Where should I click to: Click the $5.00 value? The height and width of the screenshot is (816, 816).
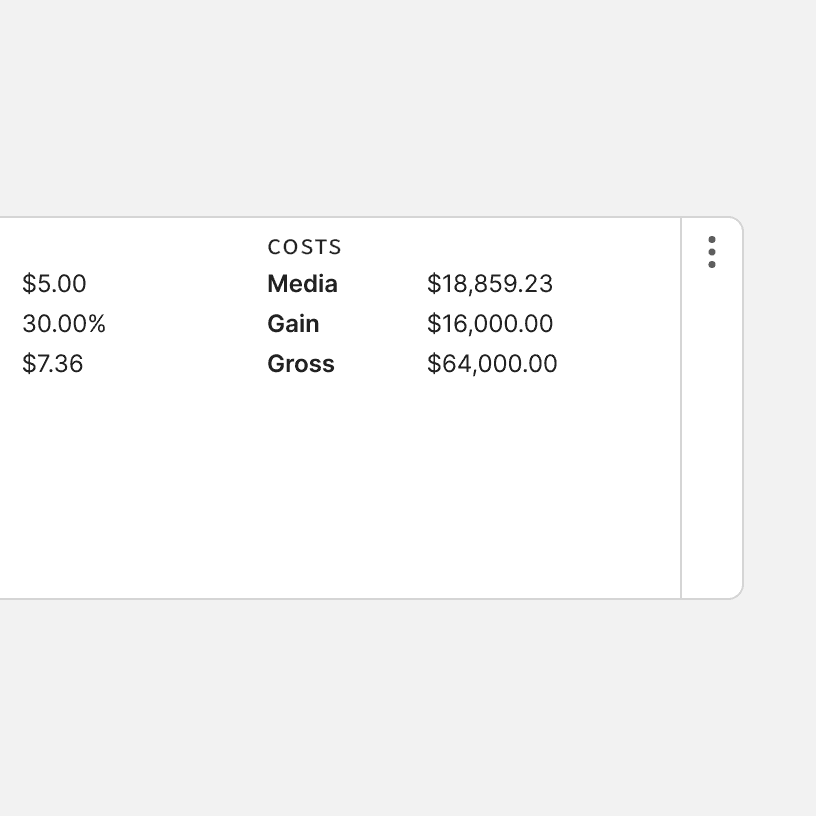point(54,284)
